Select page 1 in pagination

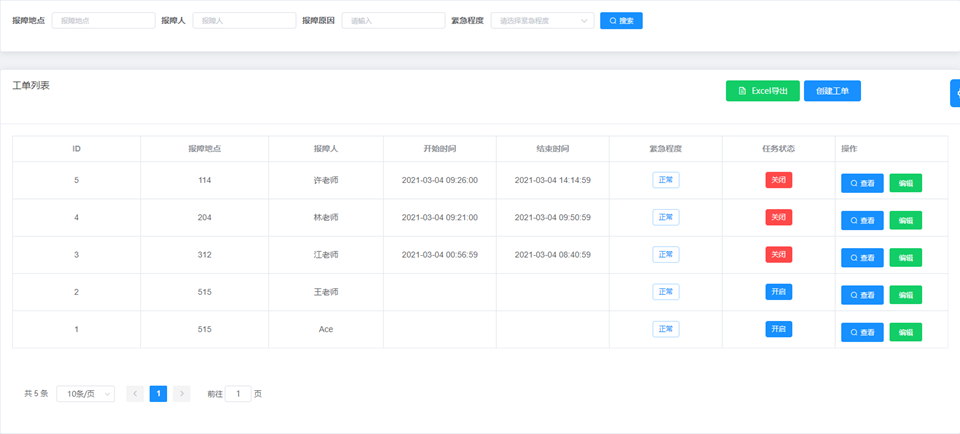158,394
